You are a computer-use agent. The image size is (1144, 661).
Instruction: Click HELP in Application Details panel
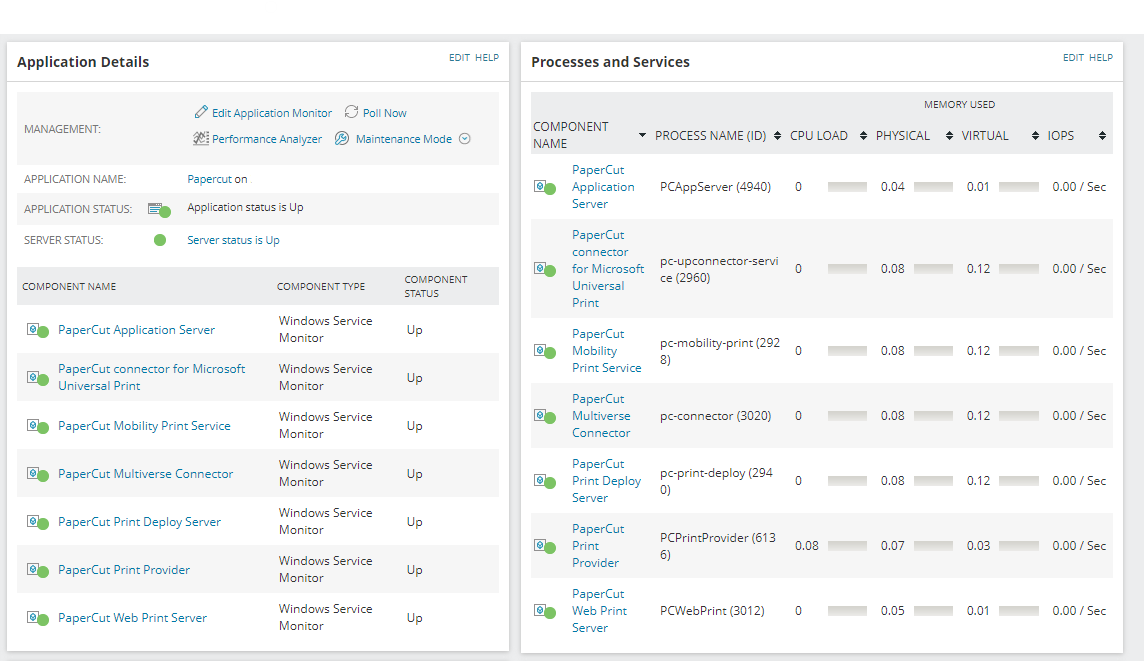pyautogui.click(x=487, y=58)
